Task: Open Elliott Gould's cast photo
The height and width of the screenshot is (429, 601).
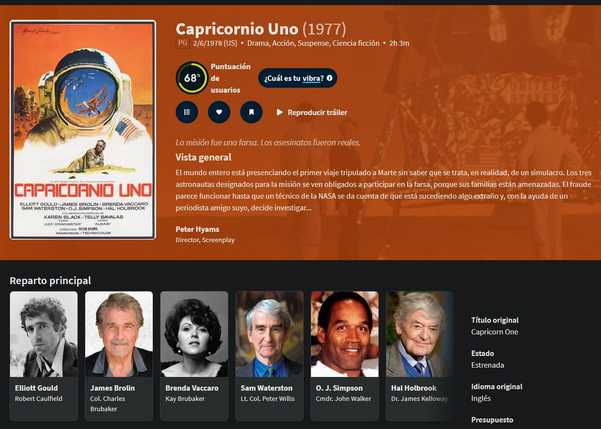Action: click(44, 334)
